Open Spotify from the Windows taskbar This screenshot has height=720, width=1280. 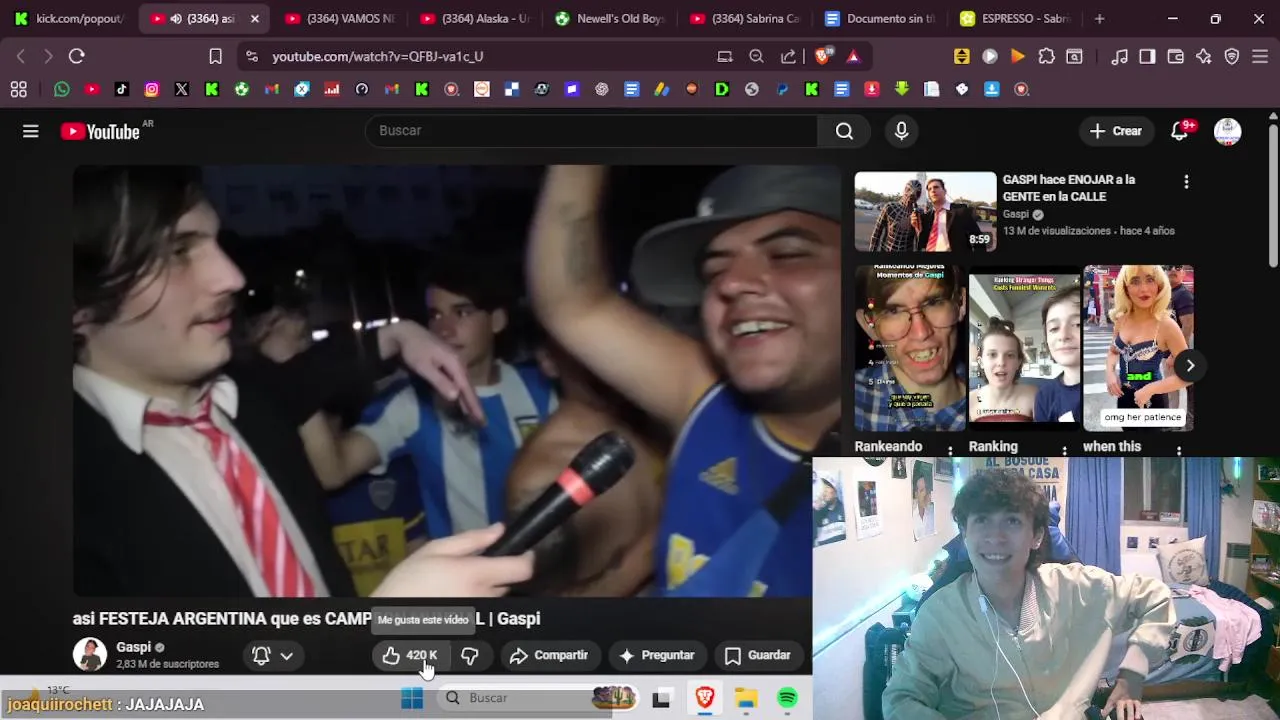click(787, 698)
